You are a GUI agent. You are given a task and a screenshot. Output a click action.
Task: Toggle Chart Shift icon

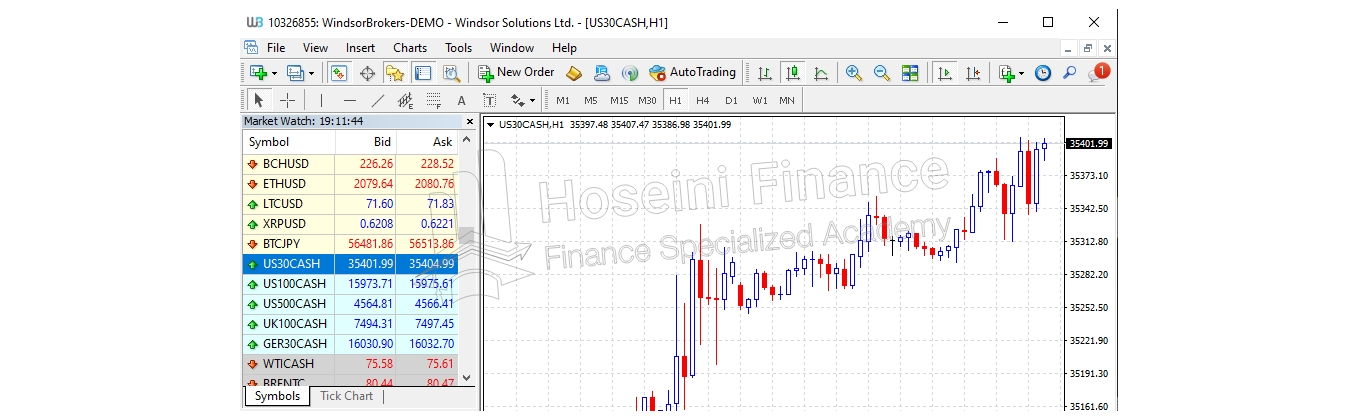pos(972,73)
